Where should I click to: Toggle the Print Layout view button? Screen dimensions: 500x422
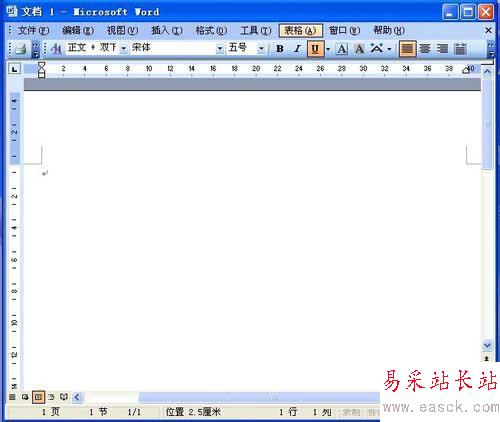pyautogui.click(x=38, y=397)
